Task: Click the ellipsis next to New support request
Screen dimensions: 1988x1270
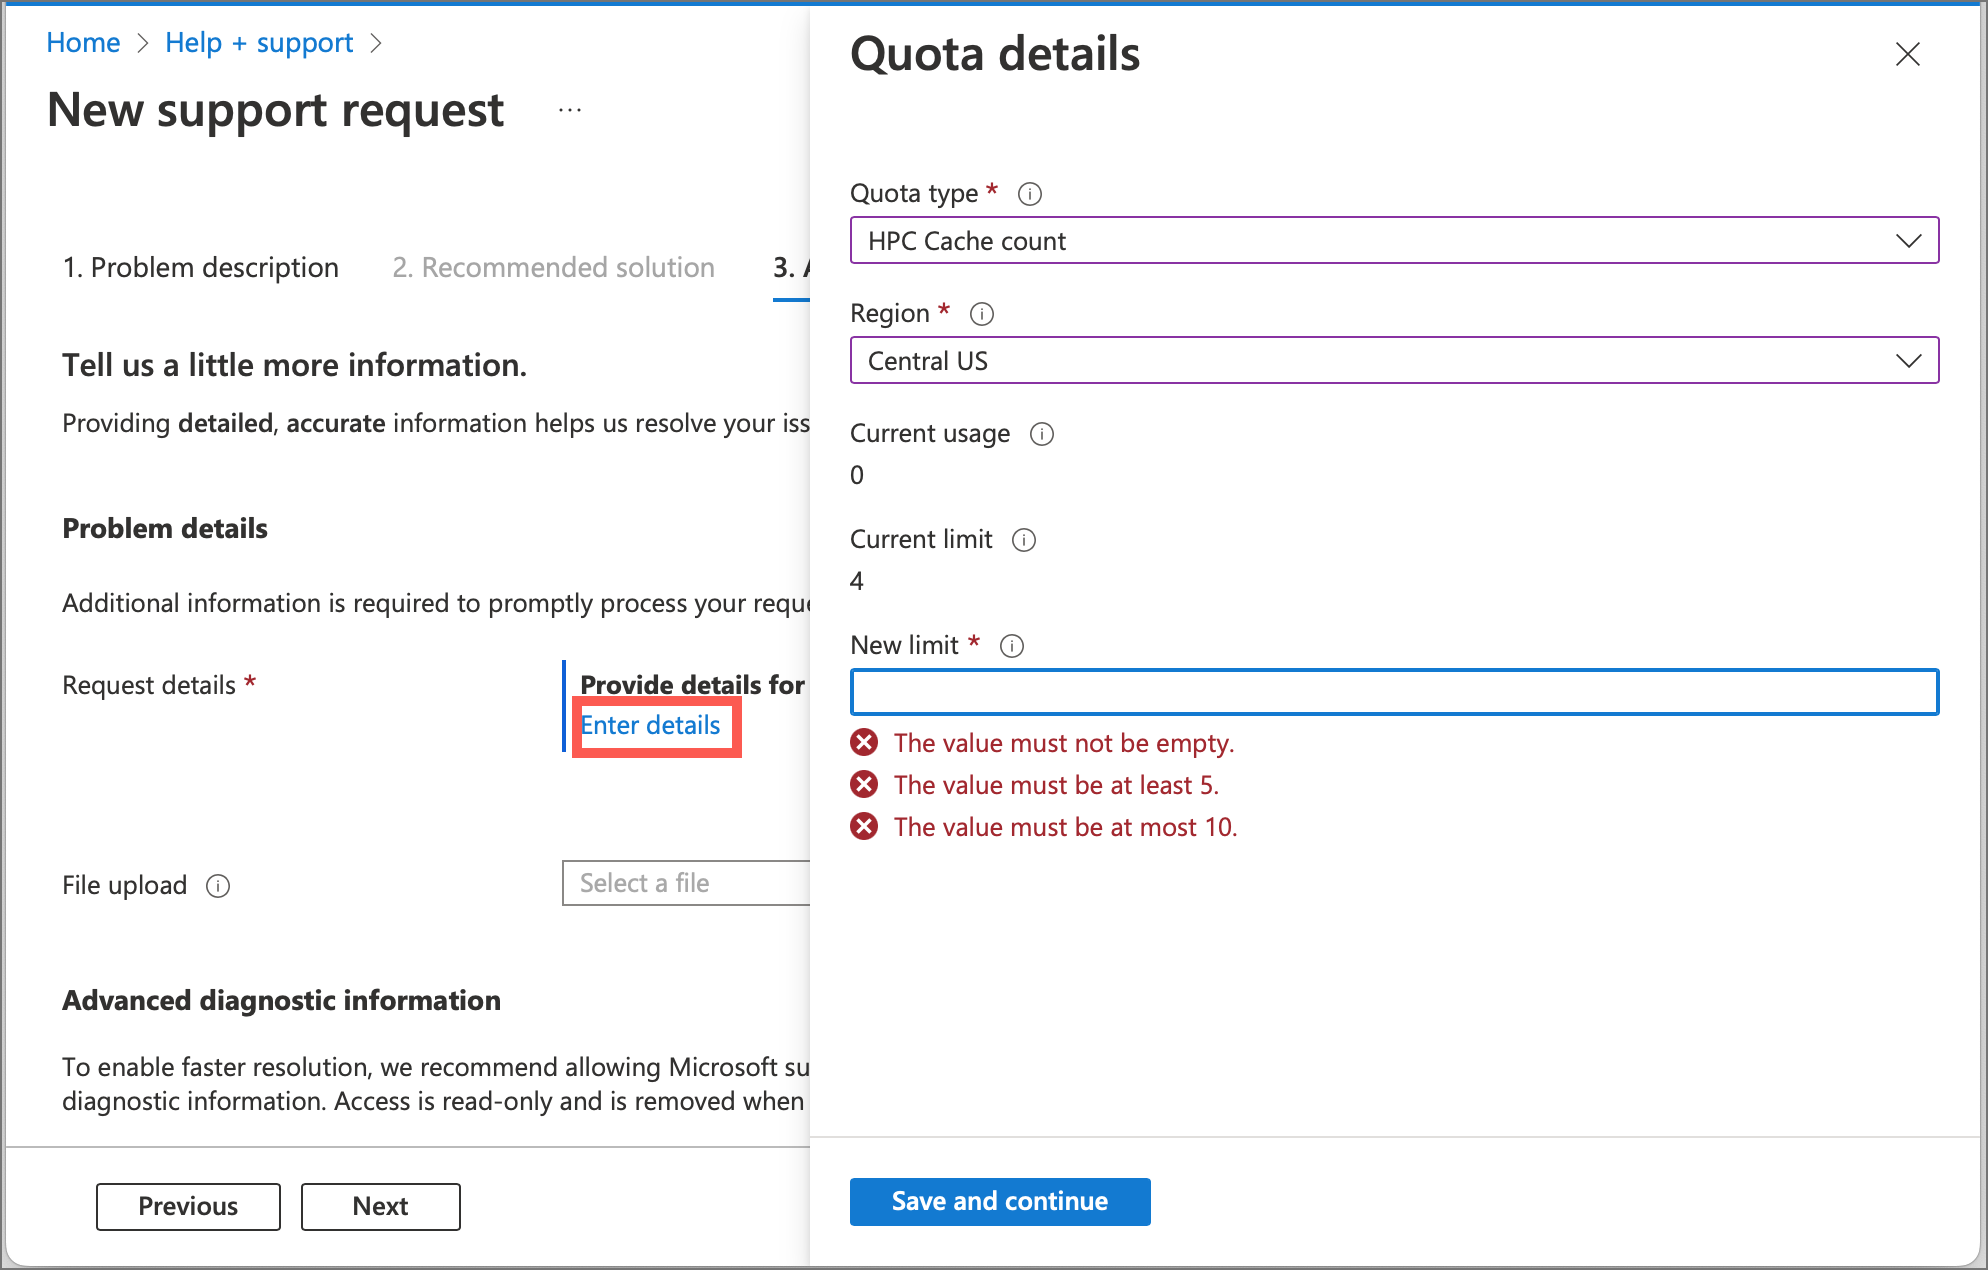Action: coord(569,110)
